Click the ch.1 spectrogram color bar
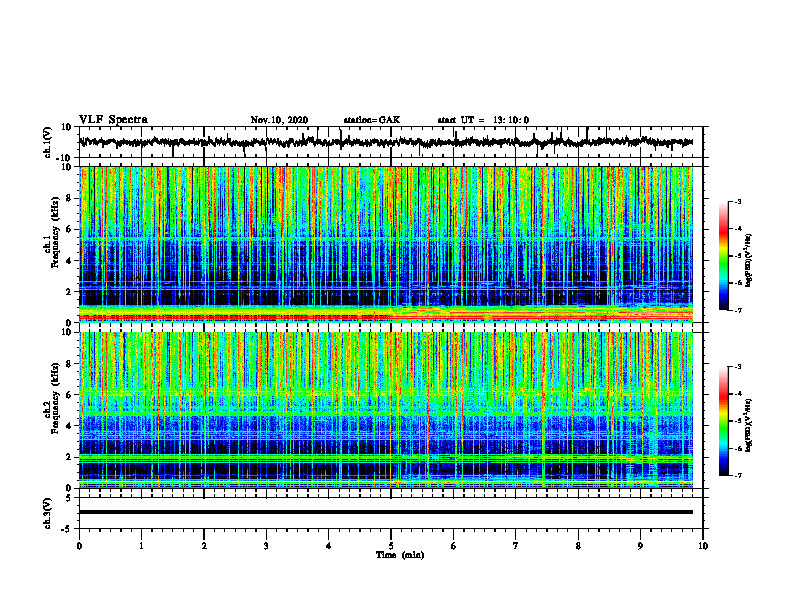This screenshot has height=612, width=792. 723,256
